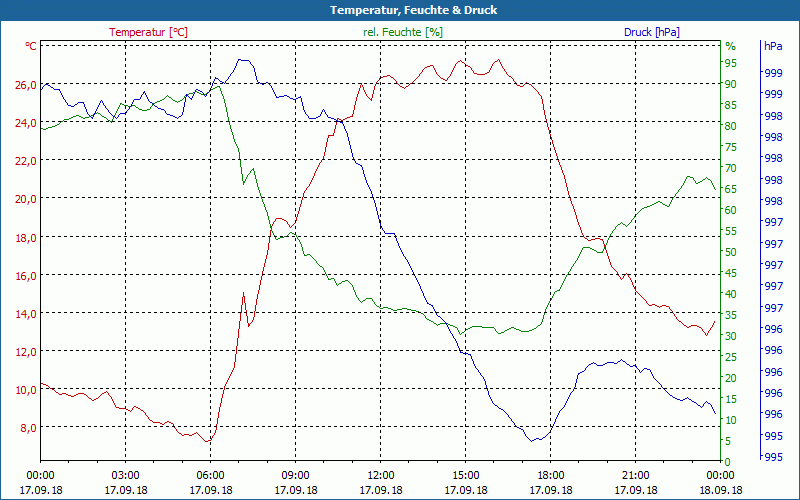Click temperature axis value "10,0"
The image size is (800, 500).
click(x=26, y=390)
